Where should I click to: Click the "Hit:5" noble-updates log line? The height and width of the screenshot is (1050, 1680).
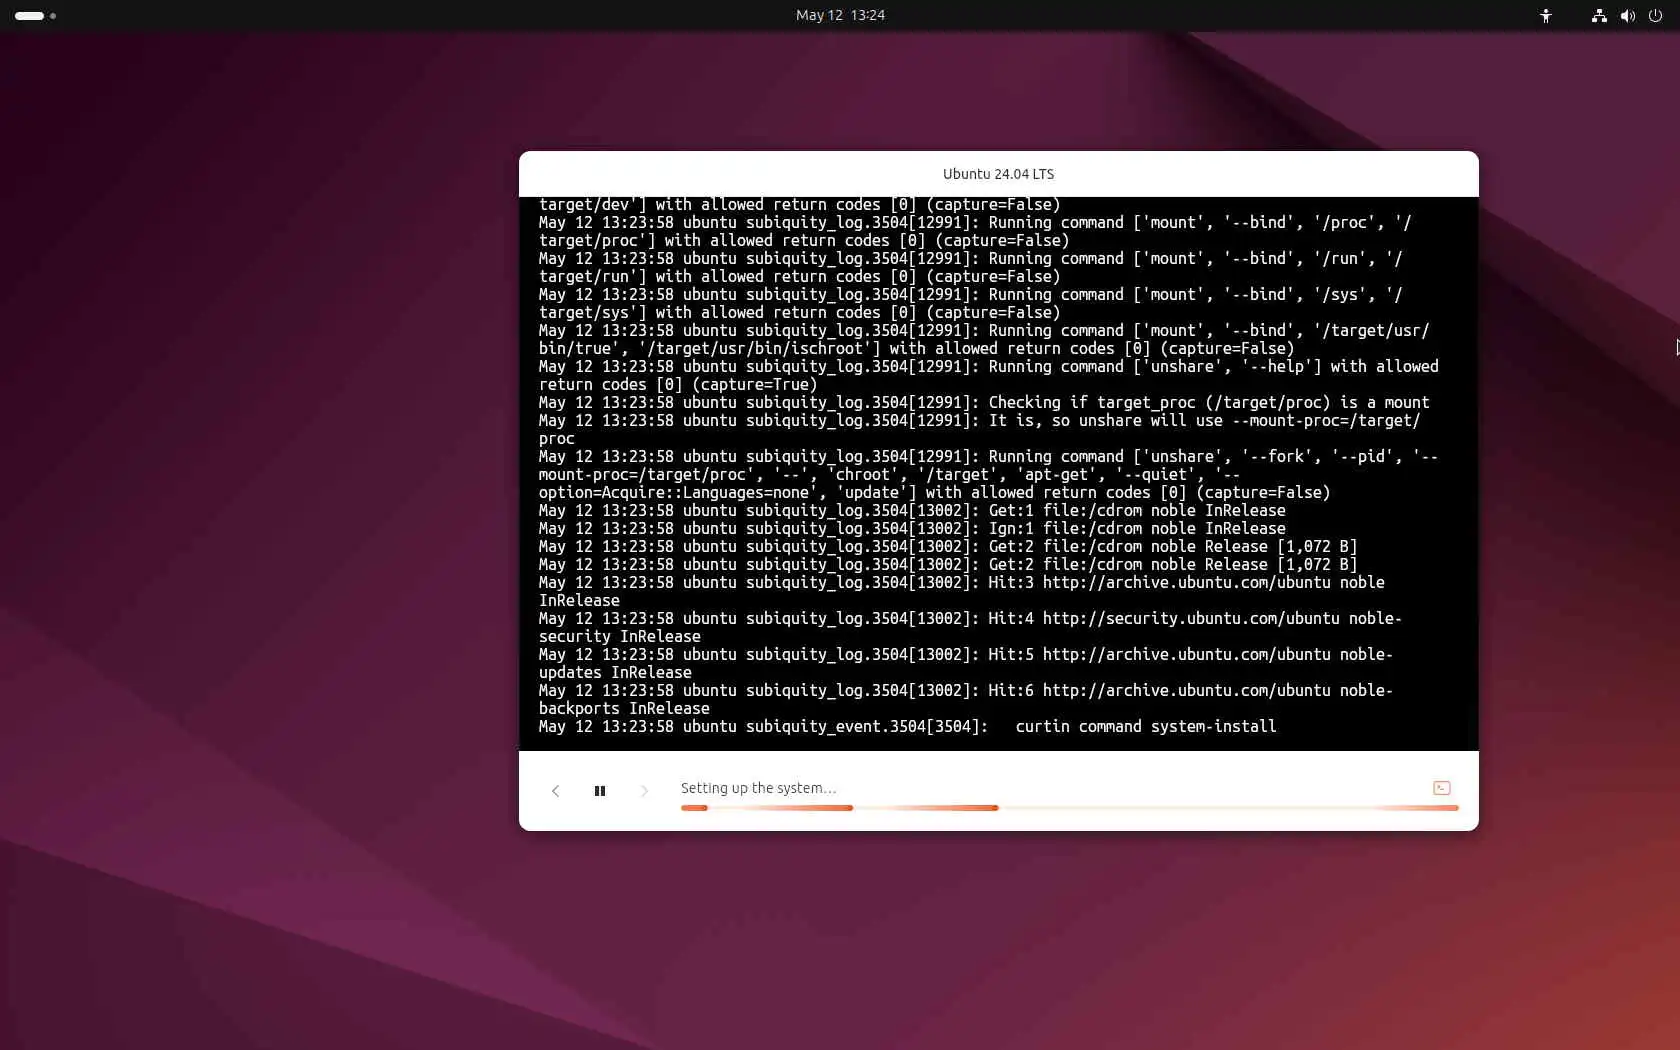coord(966,663)
